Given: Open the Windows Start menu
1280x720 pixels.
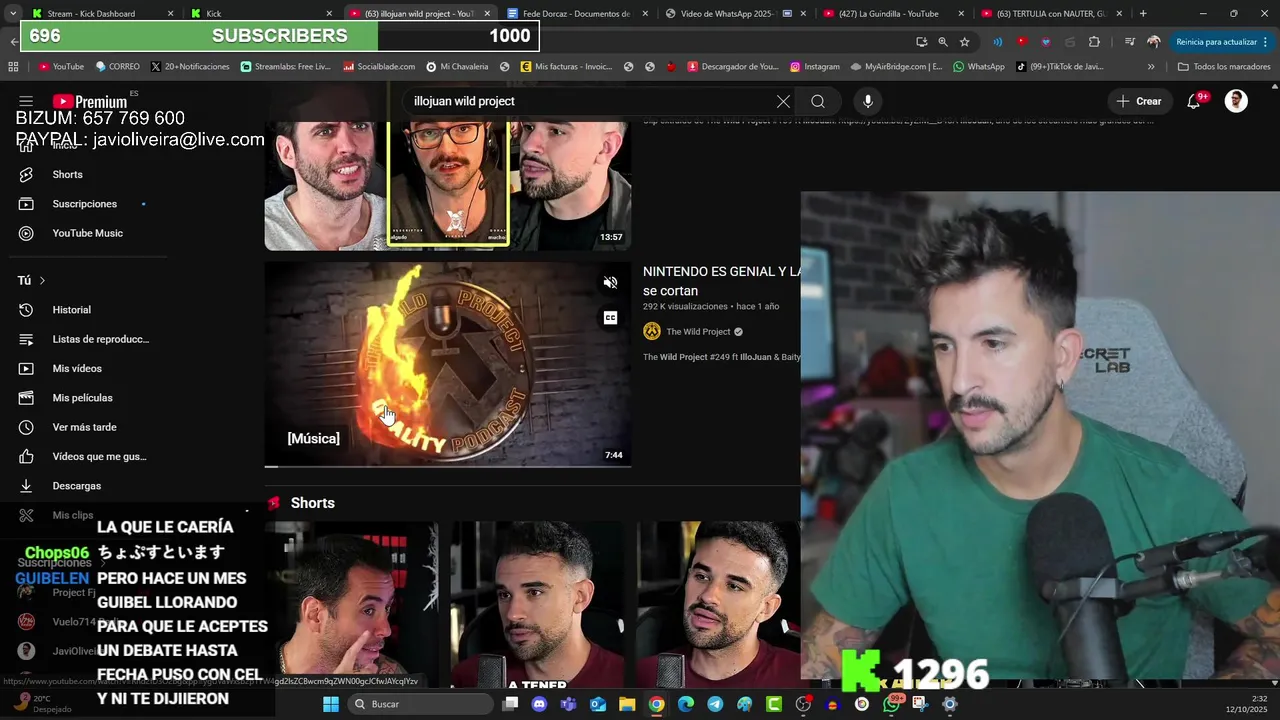Looking at the screenshot, I should coord(331,704).
